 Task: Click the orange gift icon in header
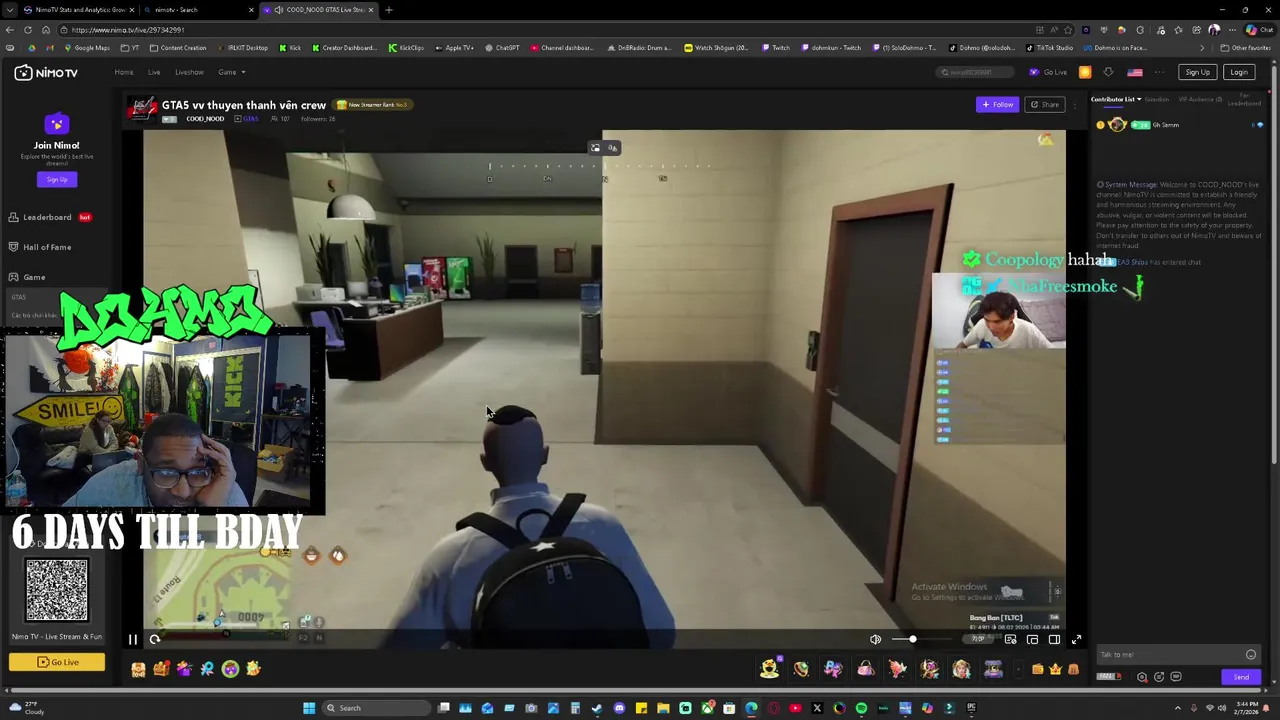point(1085,72)
